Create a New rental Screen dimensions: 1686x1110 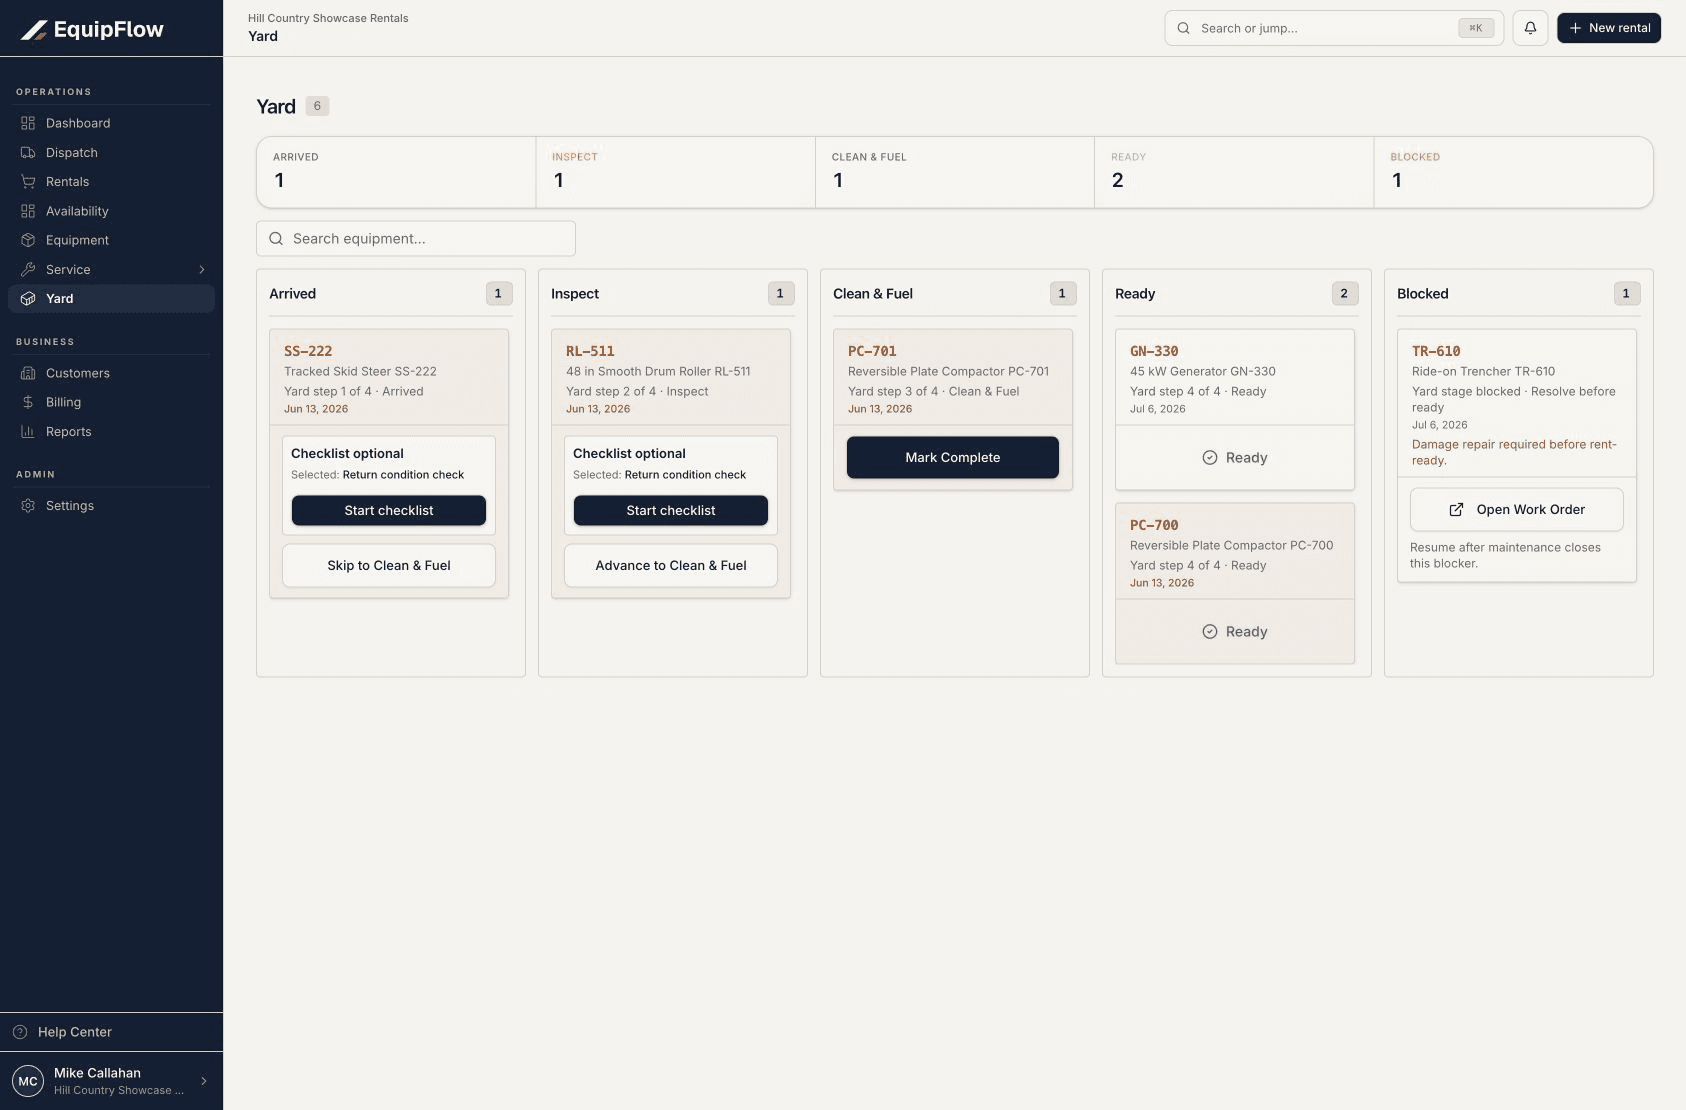1609,28
